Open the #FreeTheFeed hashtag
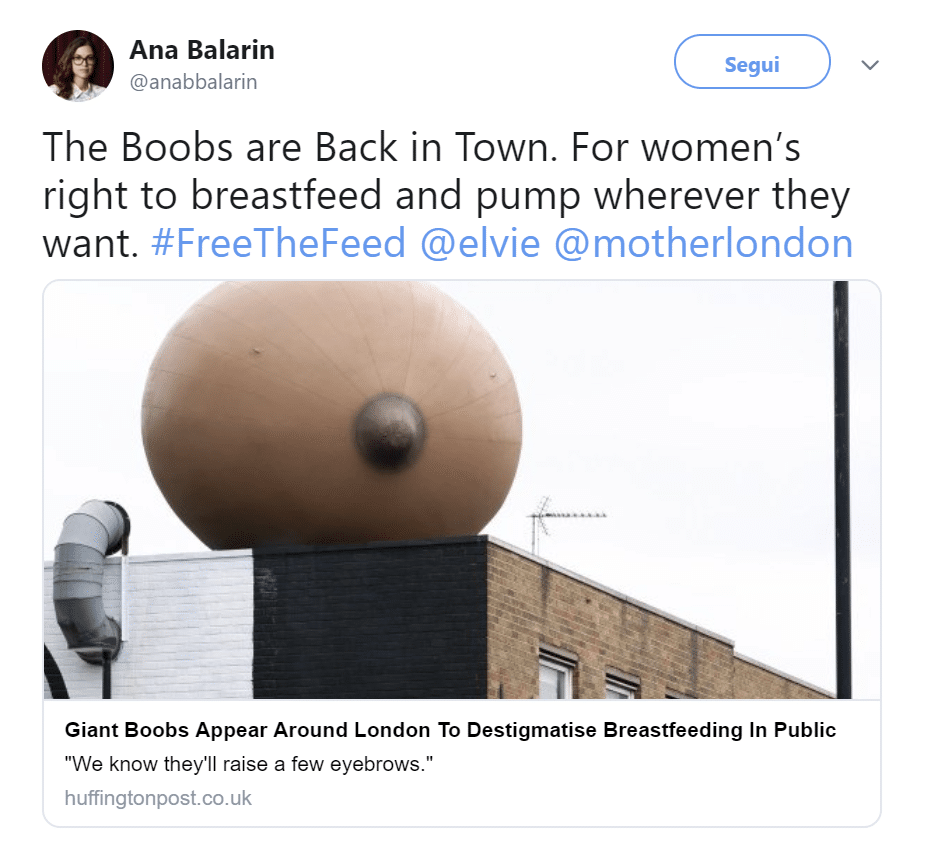Image resolution: width=929 pixels, height=851 pixels. click(278, 243)
